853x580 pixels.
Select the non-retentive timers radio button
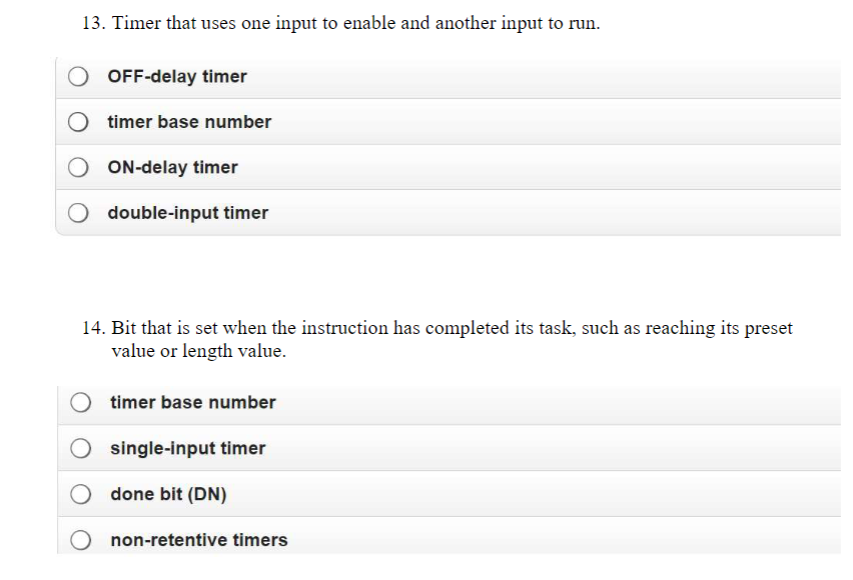[x=80, y=539]
